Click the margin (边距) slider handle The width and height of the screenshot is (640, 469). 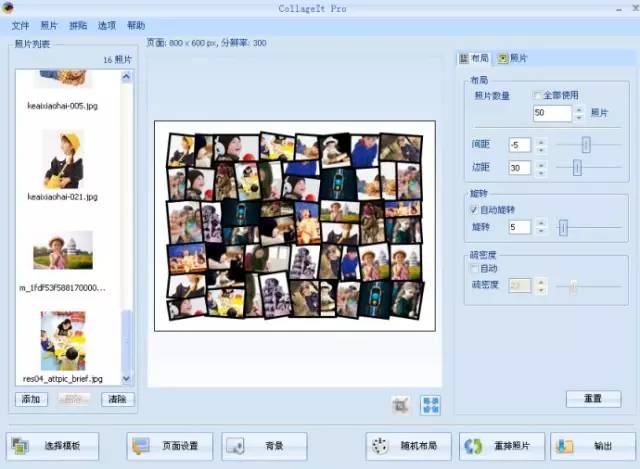point(577,167)
